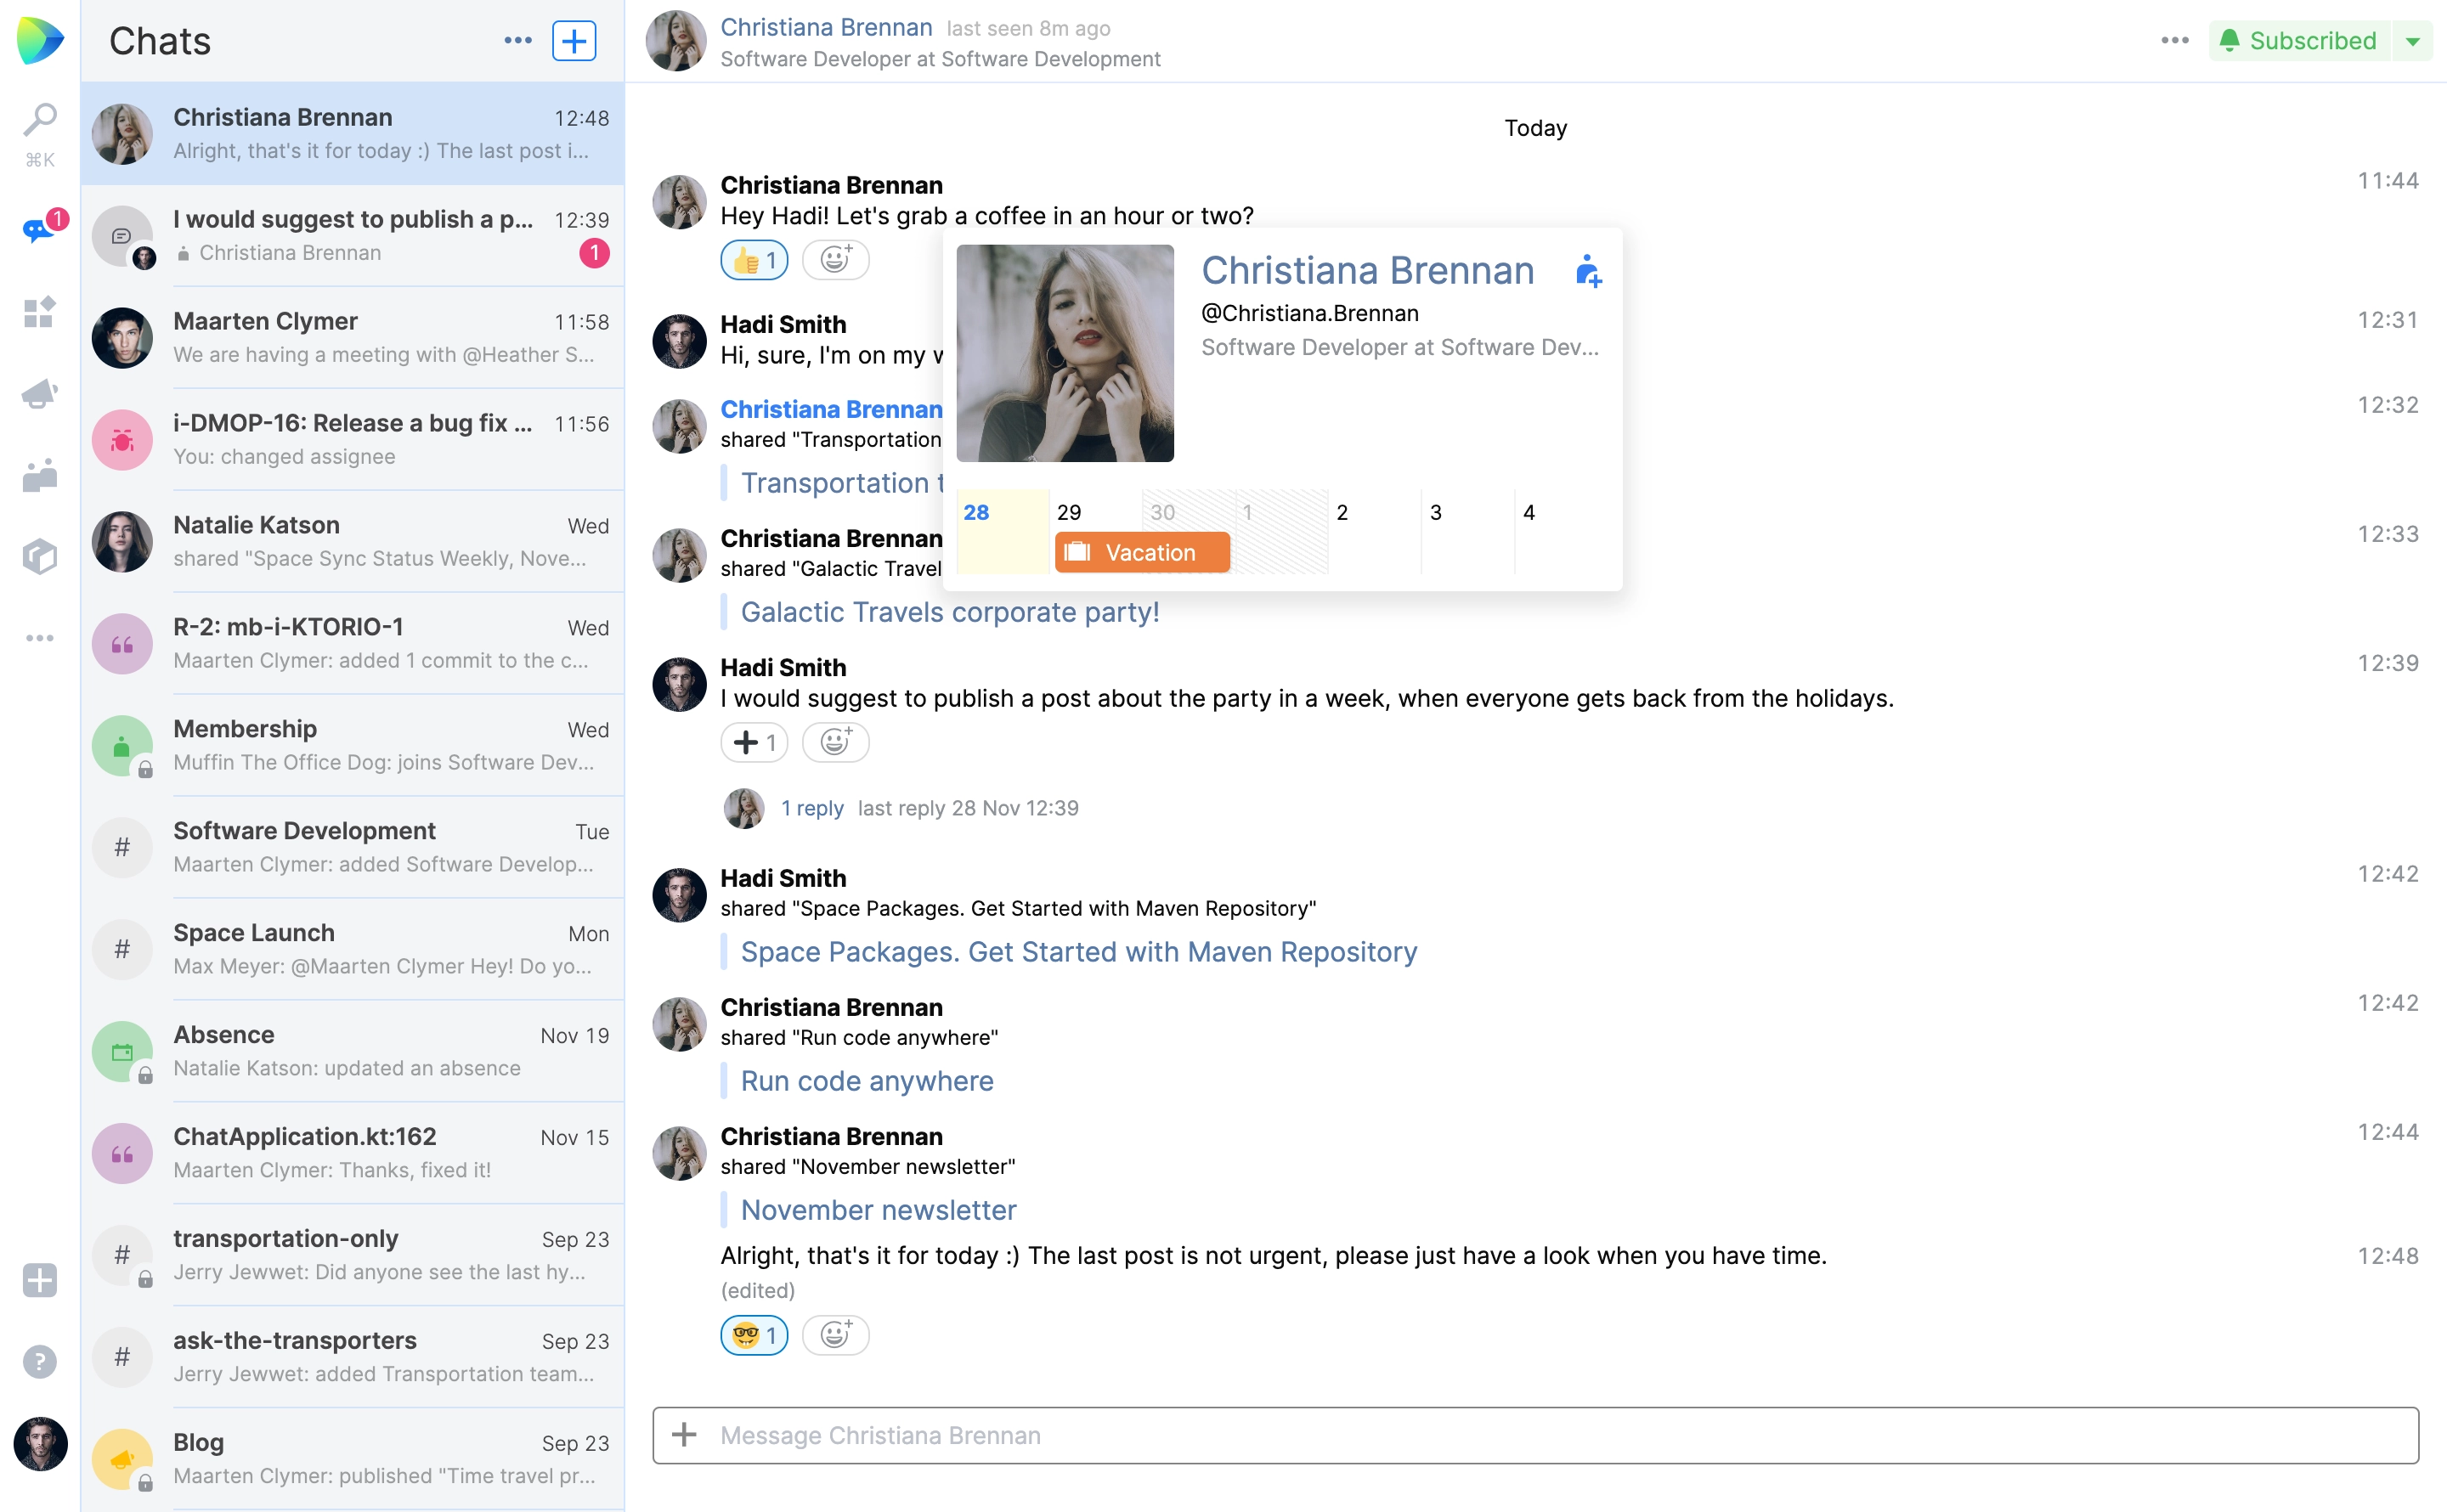Click Christiana Brennan profile add-contact icon
This screenshot has width=2447, height=1512.
point(1587,273)
